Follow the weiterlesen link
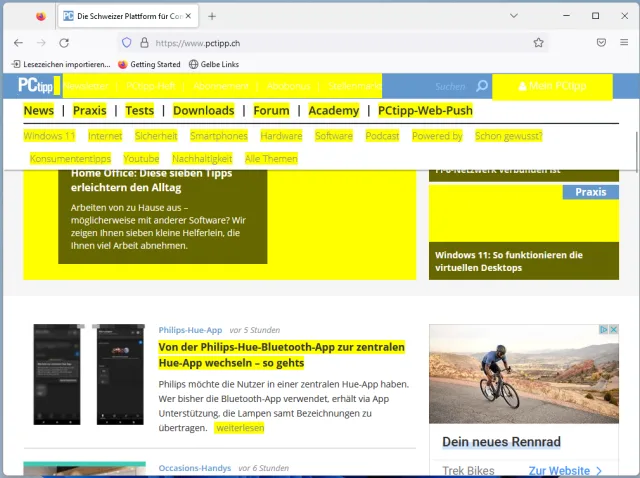Screen dimensions: 640x478 tap(240, 428)
